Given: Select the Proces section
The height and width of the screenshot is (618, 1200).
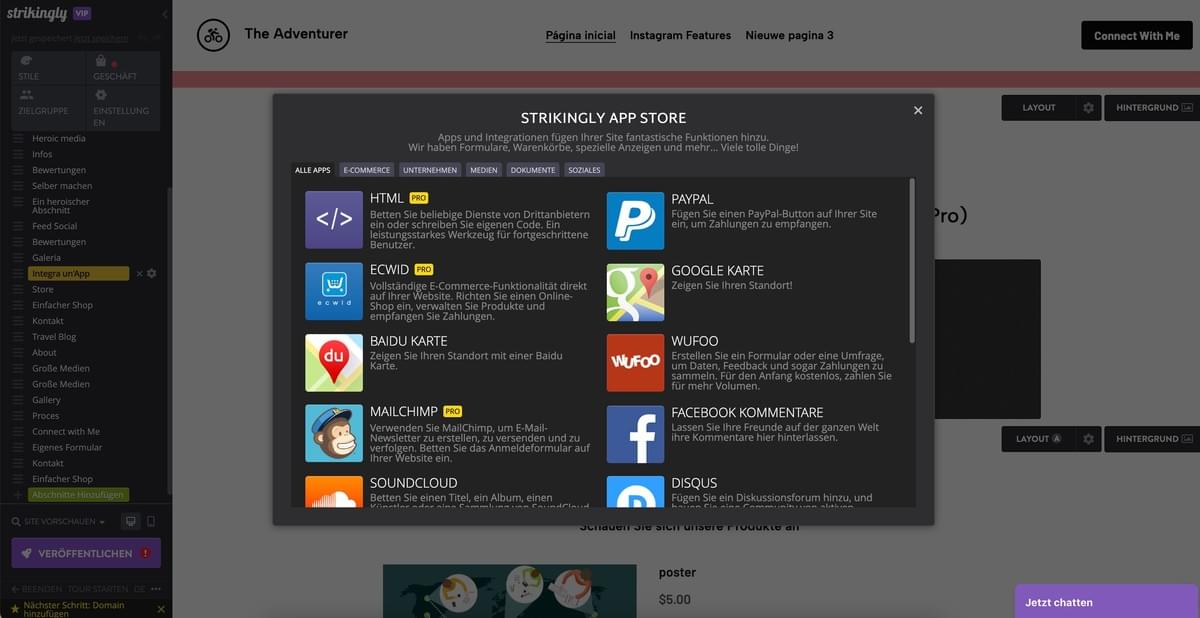Looking at the screenshot, I should (x=46, y=415).
